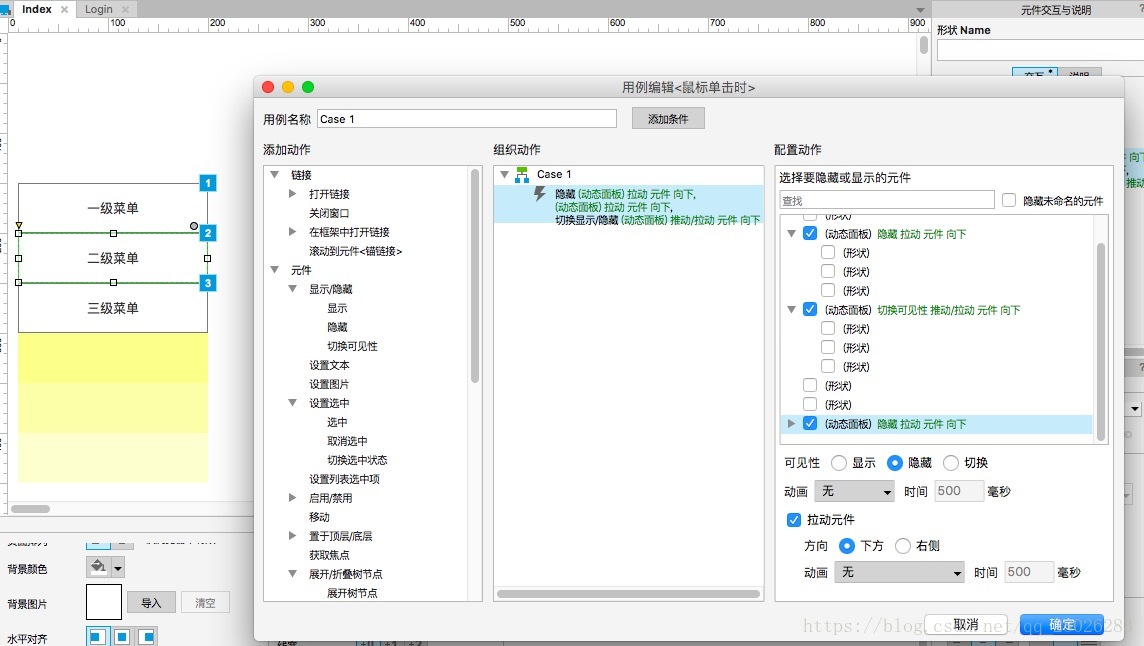1144x646 pixels.
Task: Expand 在框架中打开链接 node
Action: coord(293,231)
